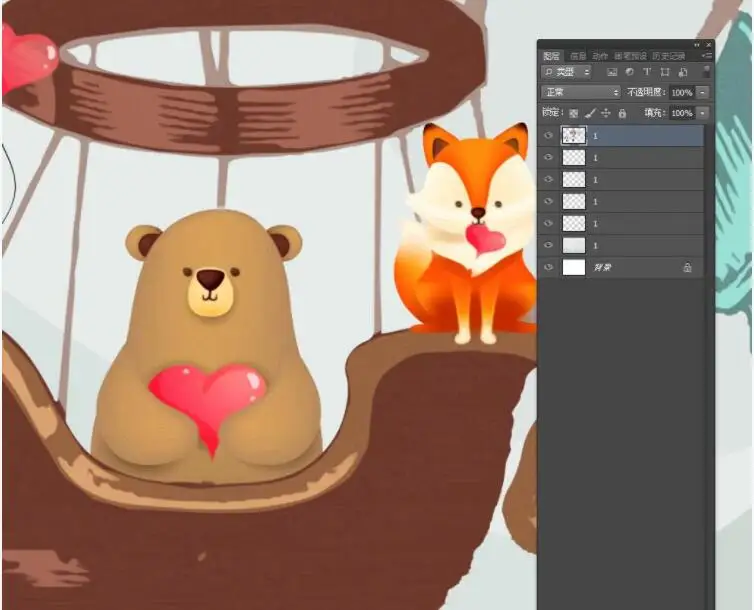Viewport: 754px width, 610px height.
Task: Open the Layers panel flyout menu icon
Action: (706, 56)
